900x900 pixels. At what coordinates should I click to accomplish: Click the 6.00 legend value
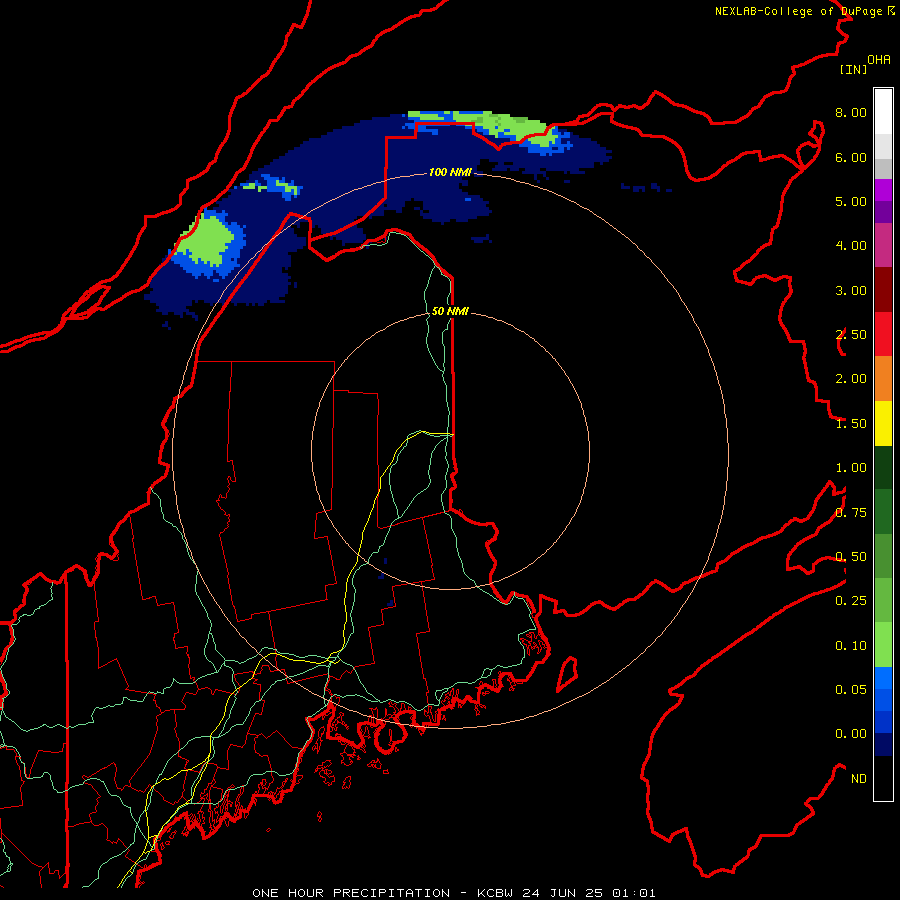point(851,157)
